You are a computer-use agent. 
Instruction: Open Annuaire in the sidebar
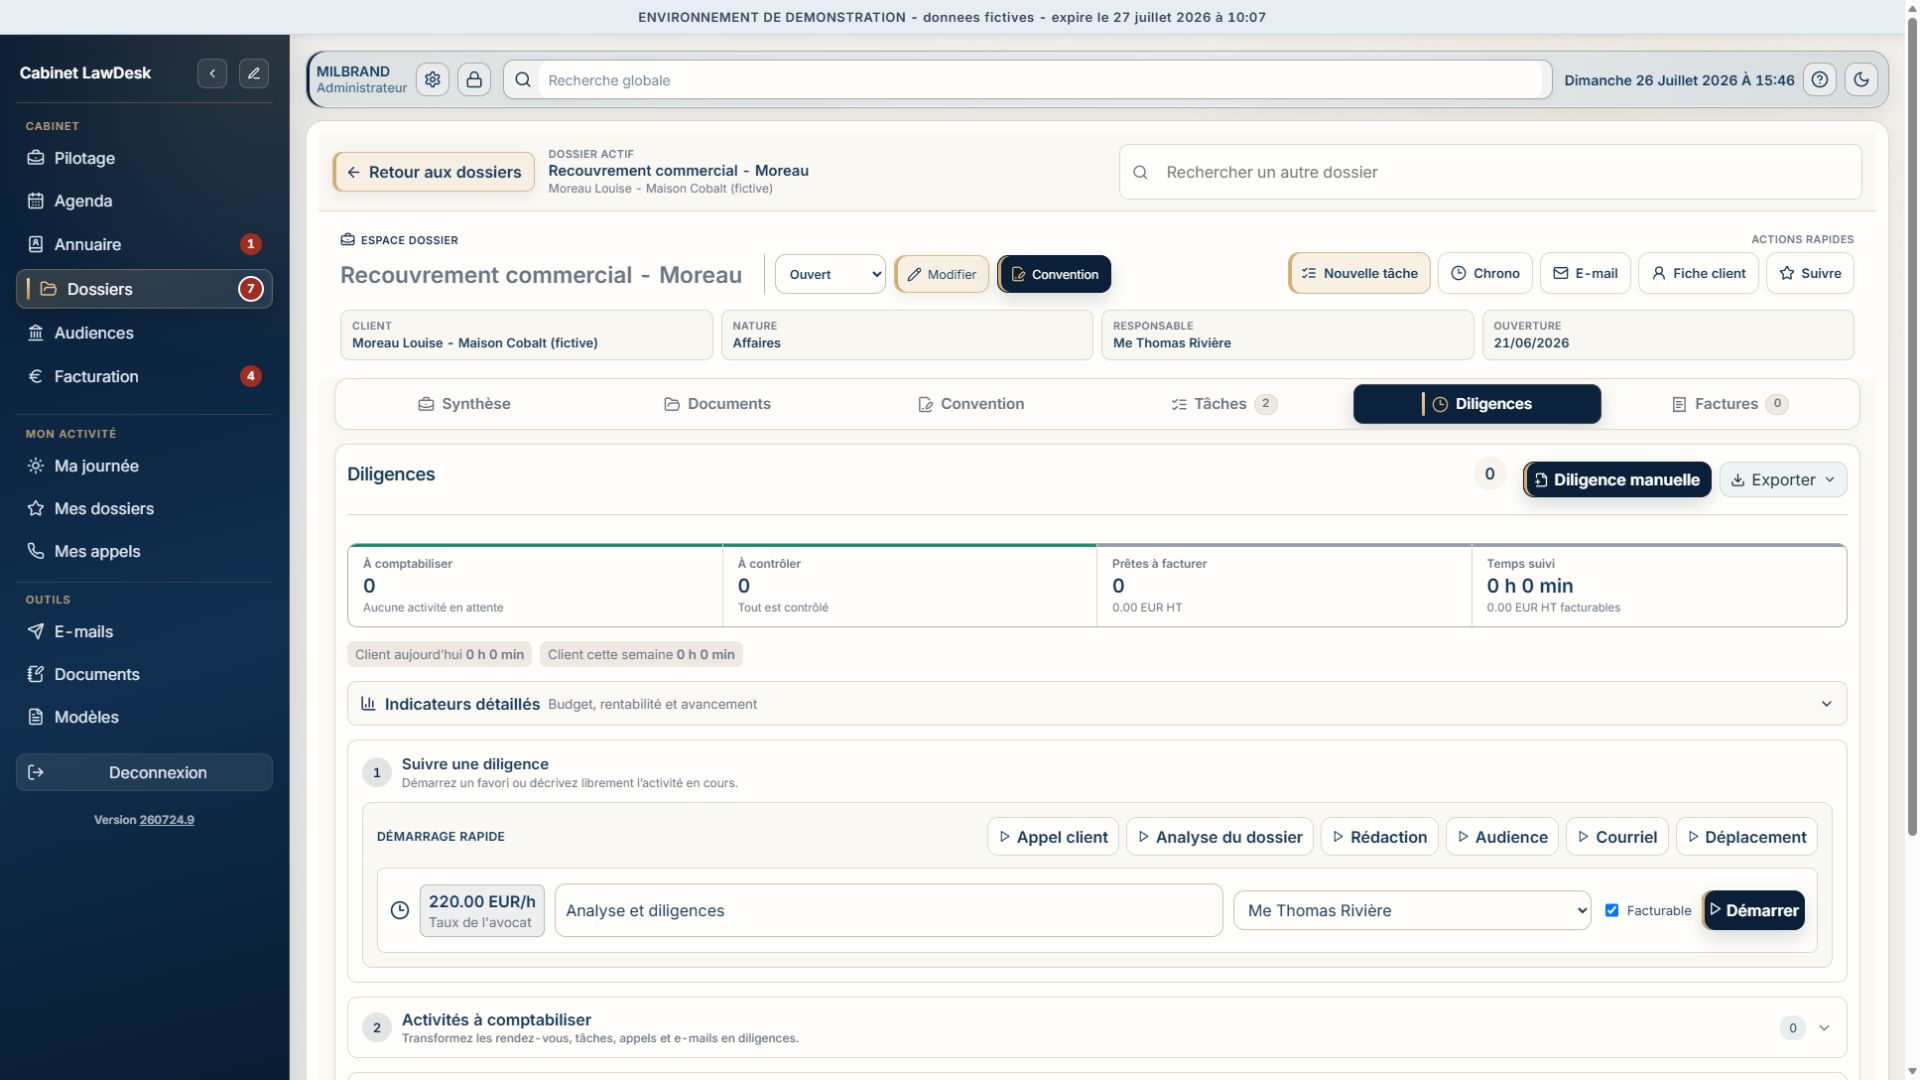144,244
